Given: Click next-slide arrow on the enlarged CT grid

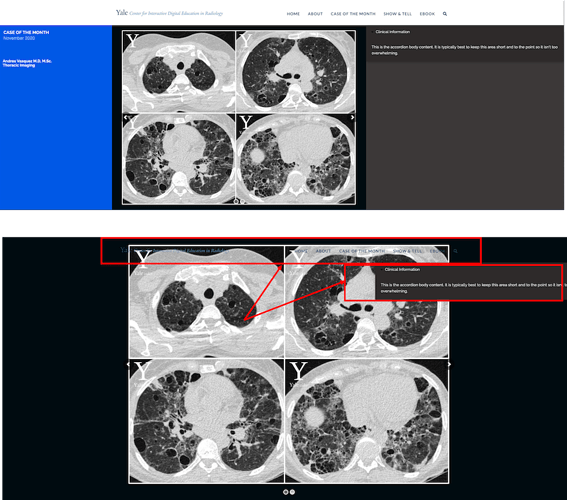Looking at the screenshot, I should tap(449, 364).
